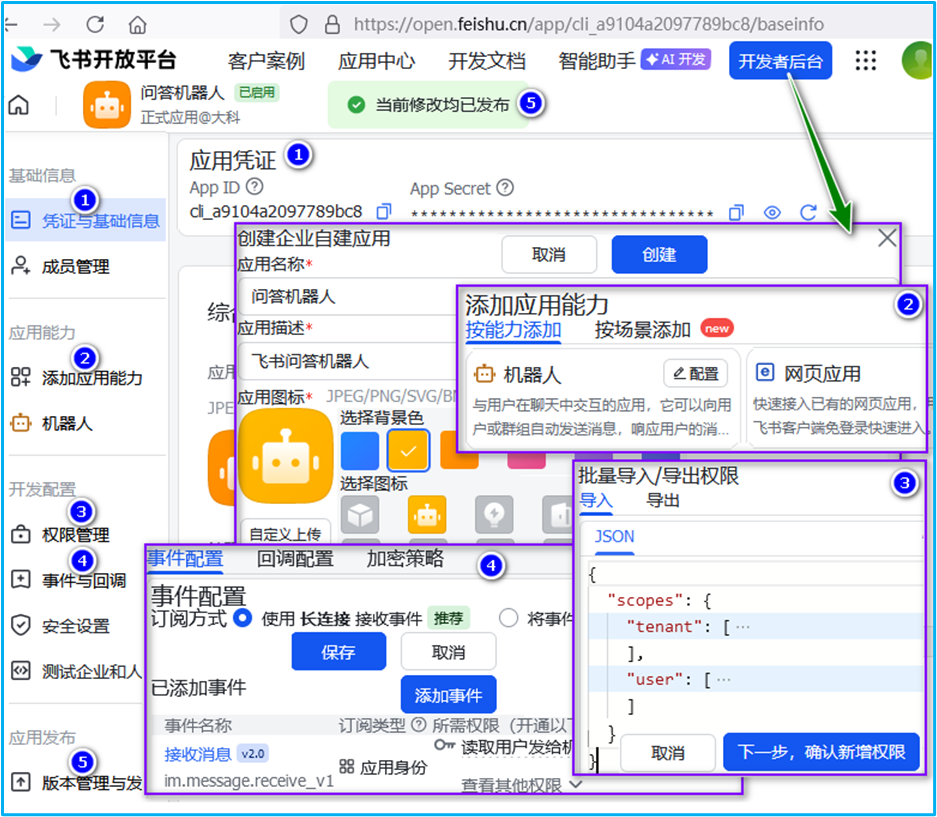This screenshot has height=817, width=937.
Task: Open 版本管理与发布 in sidebar
Action: coord(76,782)
